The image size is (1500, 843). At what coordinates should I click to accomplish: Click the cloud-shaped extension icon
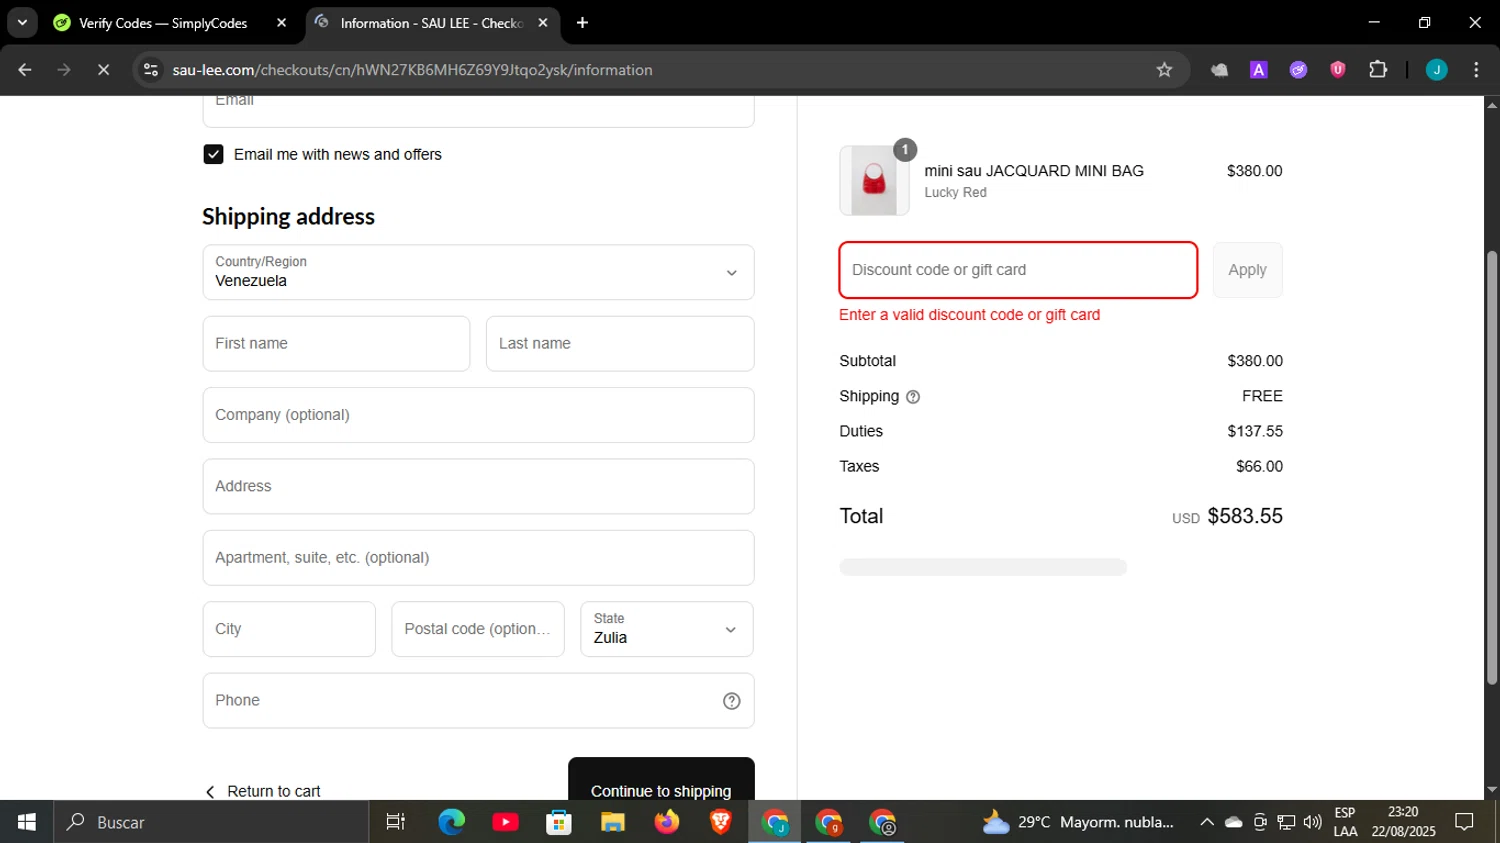tap(1219, 70)
